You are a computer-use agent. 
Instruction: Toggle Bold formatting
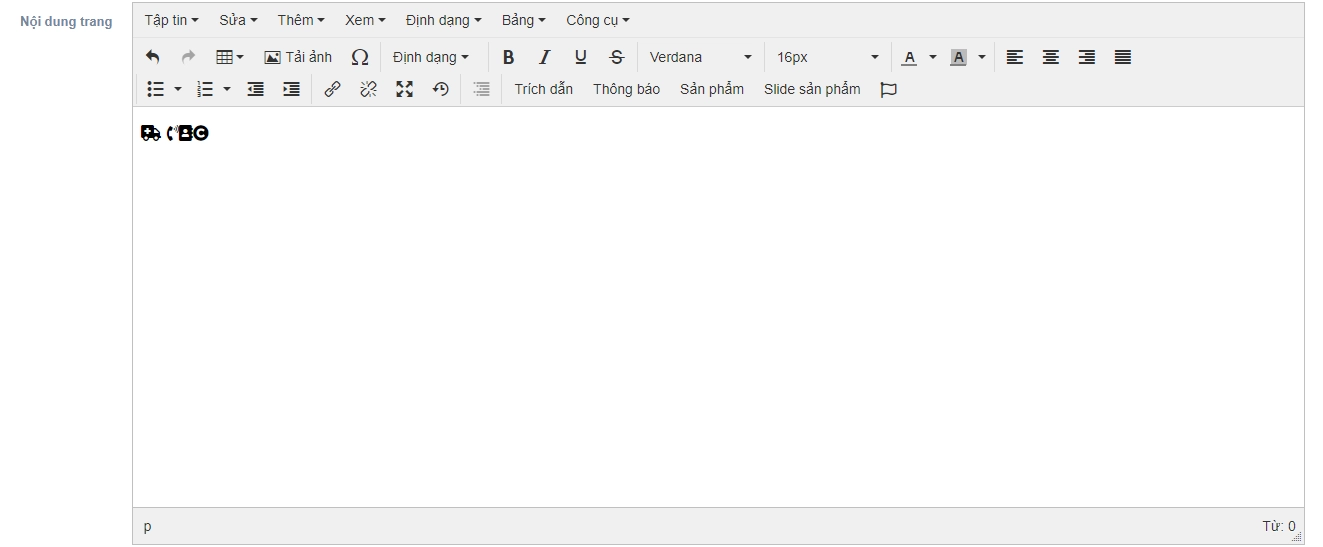[508, 57]
